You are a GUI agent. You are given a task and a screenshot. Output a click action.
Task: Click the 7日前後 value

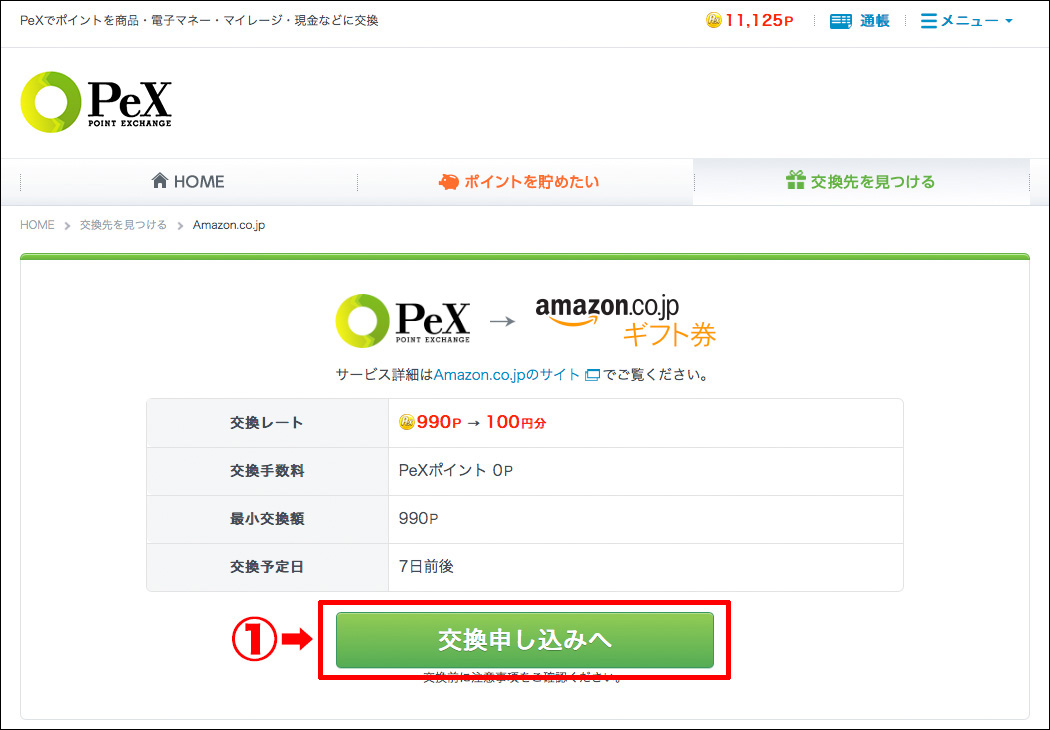tap(426, 567)
